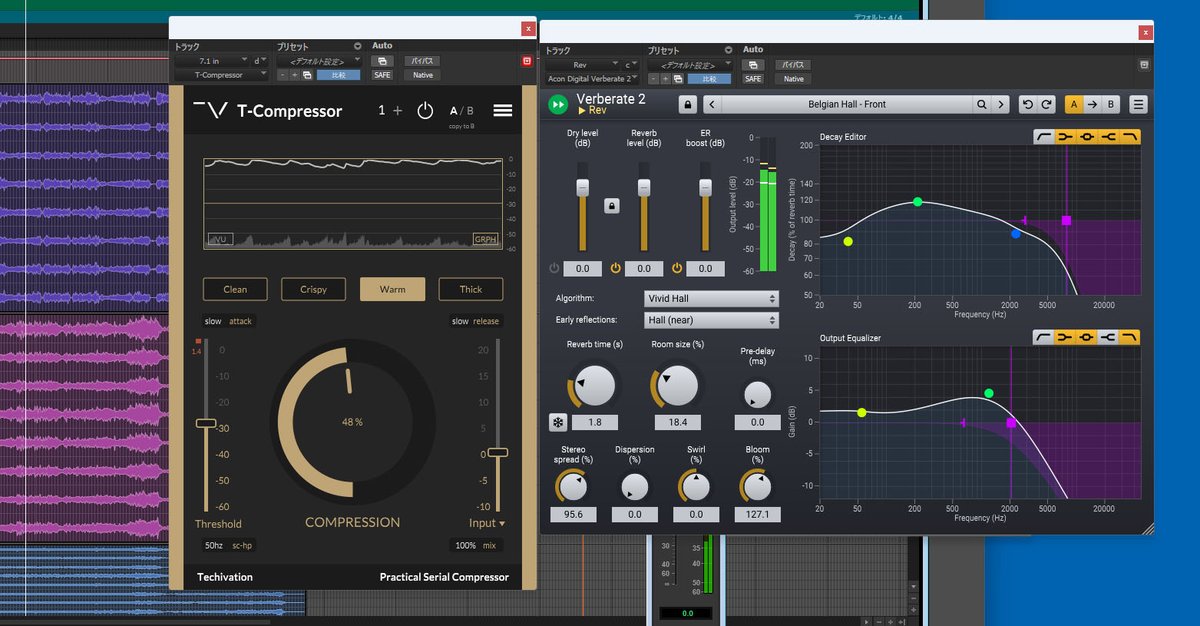
Task: Switch meter view to GRPH
Action: (x=485, y=240)
